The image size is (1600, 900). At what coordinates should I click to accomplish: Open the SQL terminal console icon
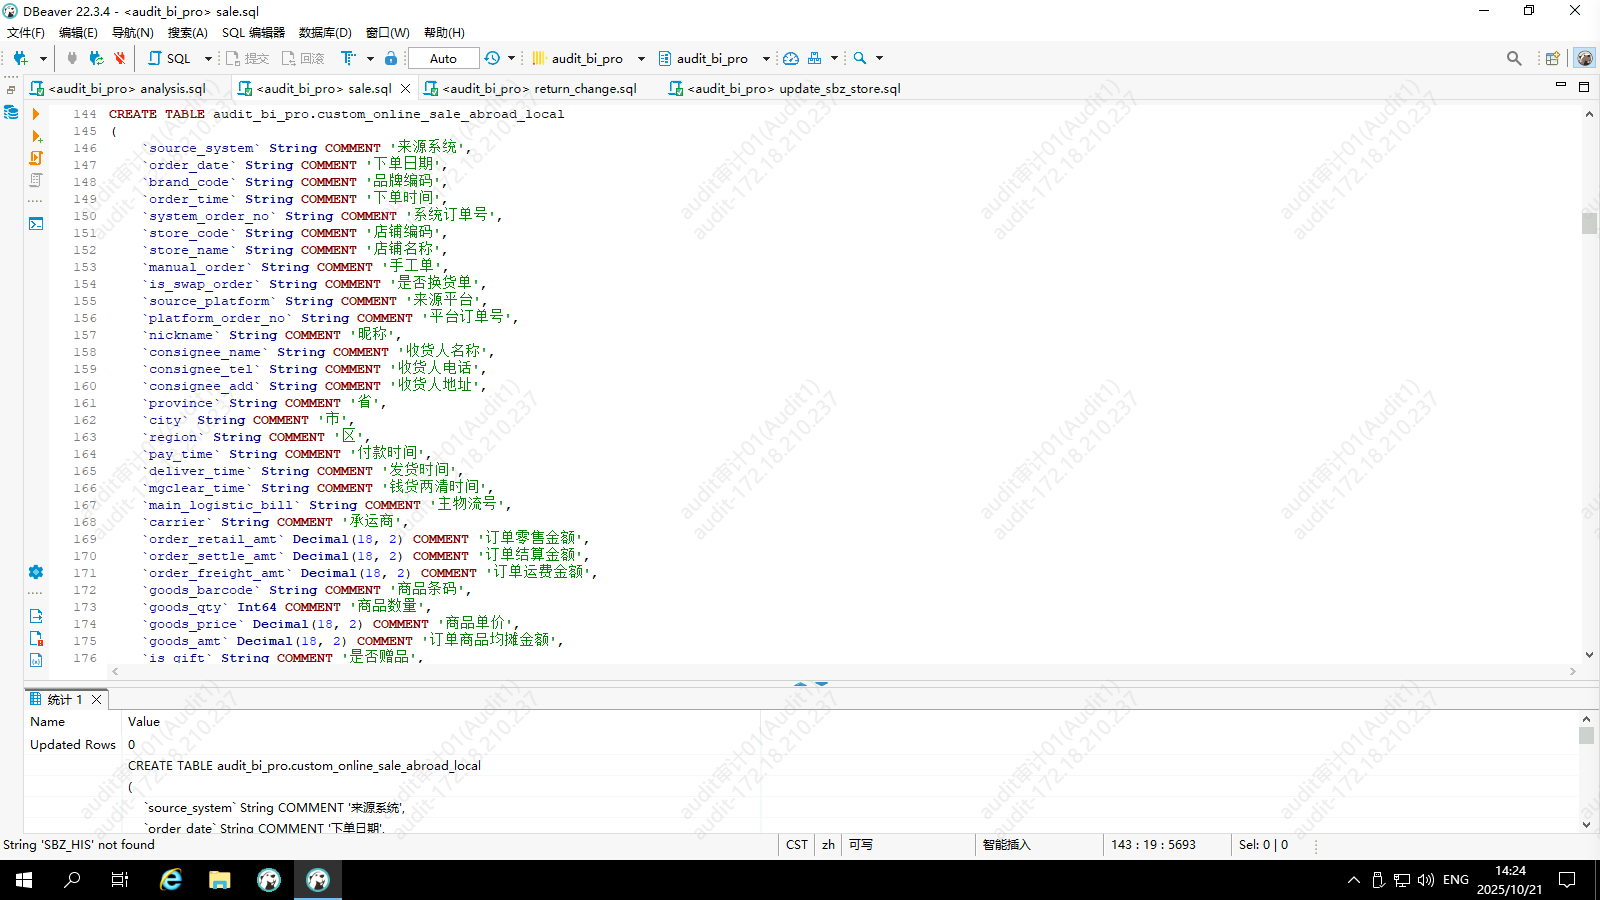click(36, 223)
